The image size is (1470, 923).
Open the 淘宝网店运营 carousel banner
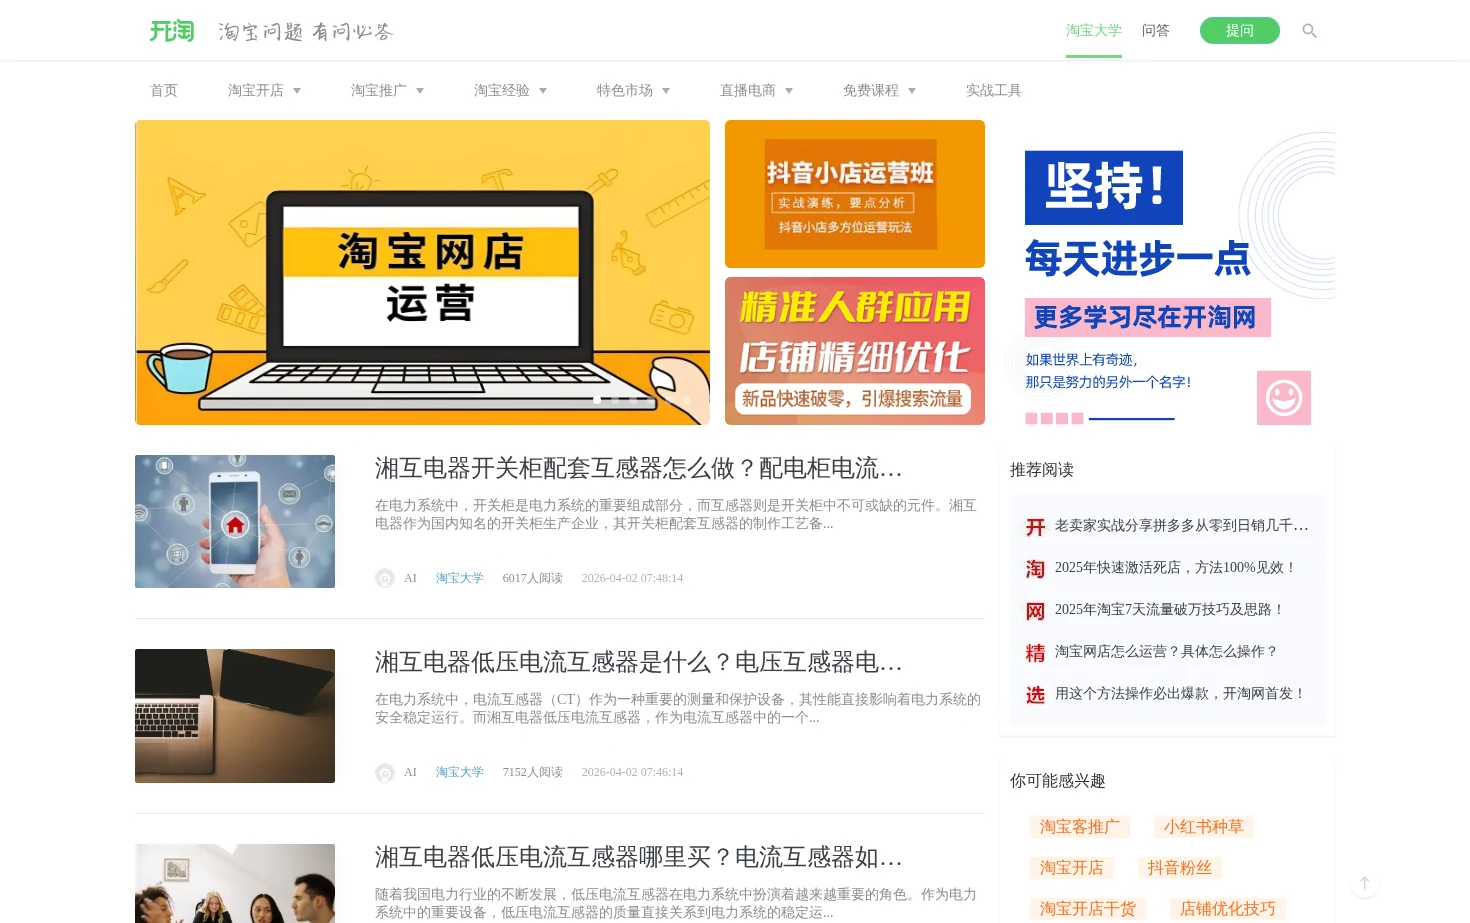422,272
